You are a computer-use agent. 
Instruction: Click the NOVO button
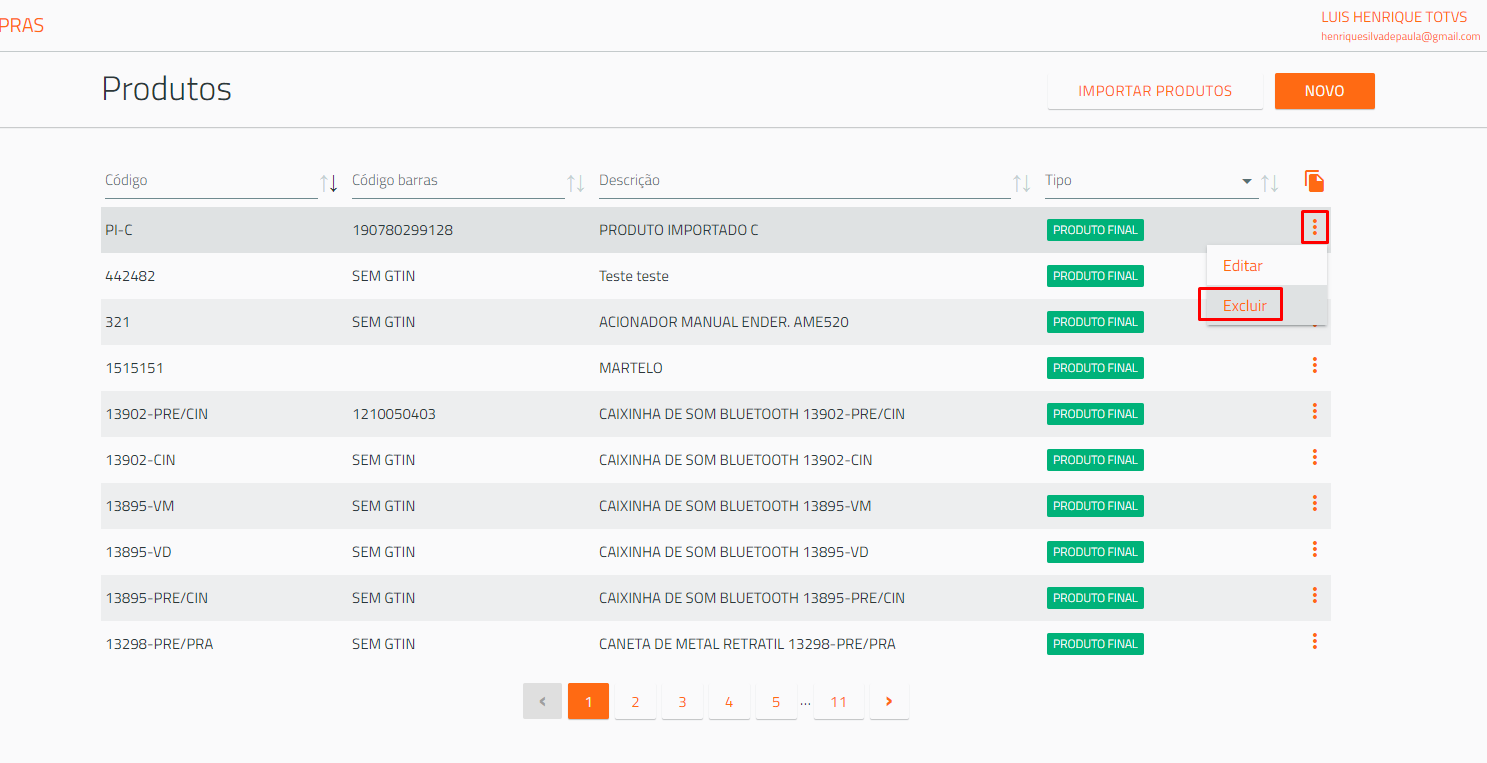coord(1325,91)
